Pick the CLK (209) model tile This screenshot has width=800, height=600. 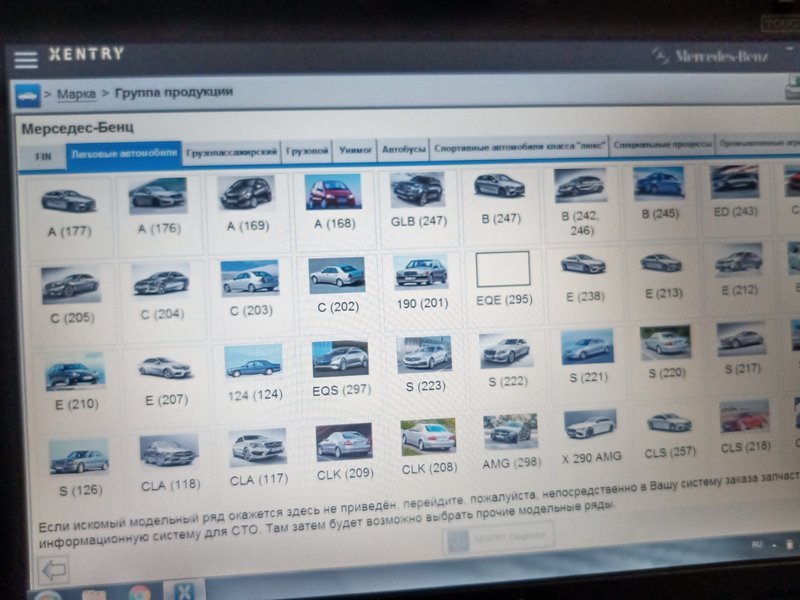(x=344, y=452)
